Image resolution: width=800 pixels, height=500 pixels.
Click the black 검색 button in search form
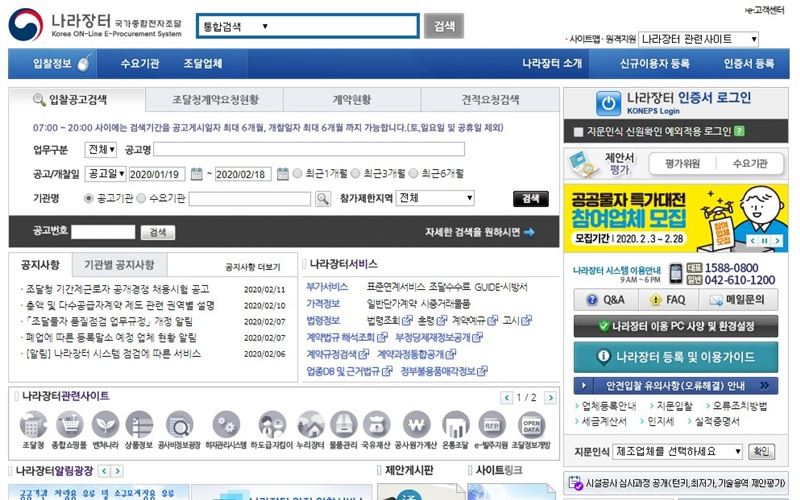pos(531,198)
